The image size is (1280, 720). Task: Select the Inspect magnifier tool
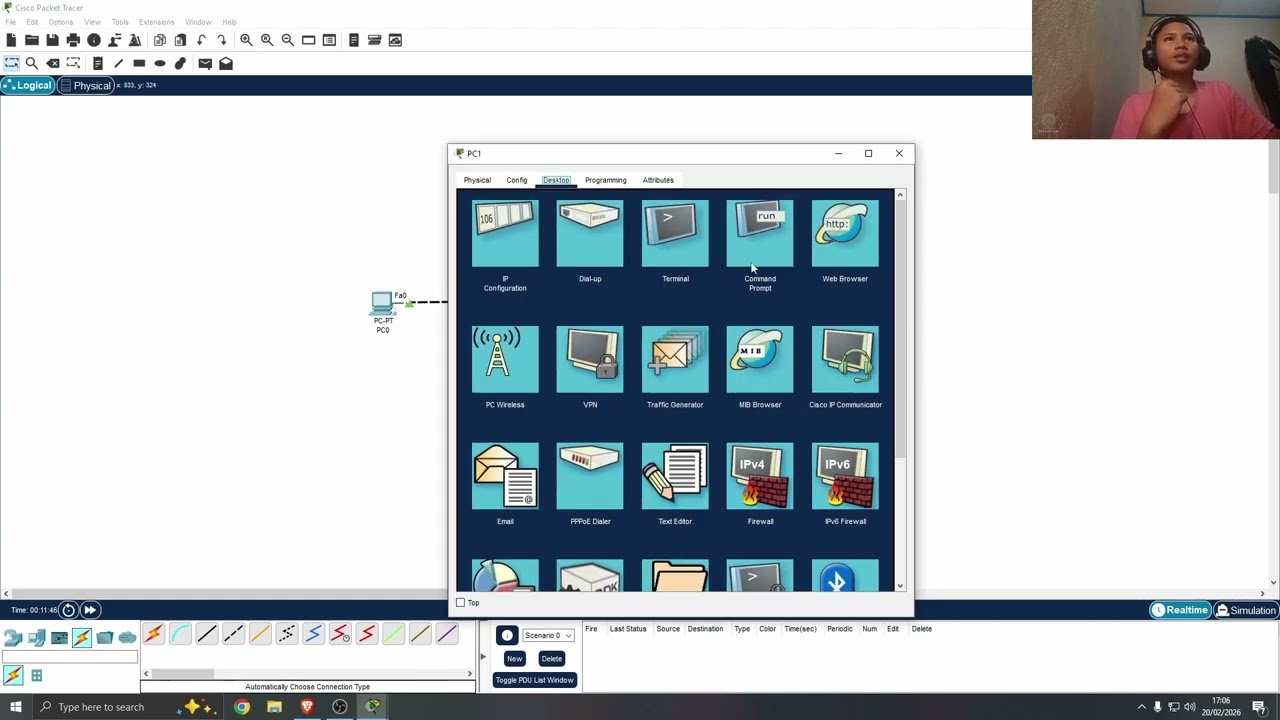pos(32,63)
